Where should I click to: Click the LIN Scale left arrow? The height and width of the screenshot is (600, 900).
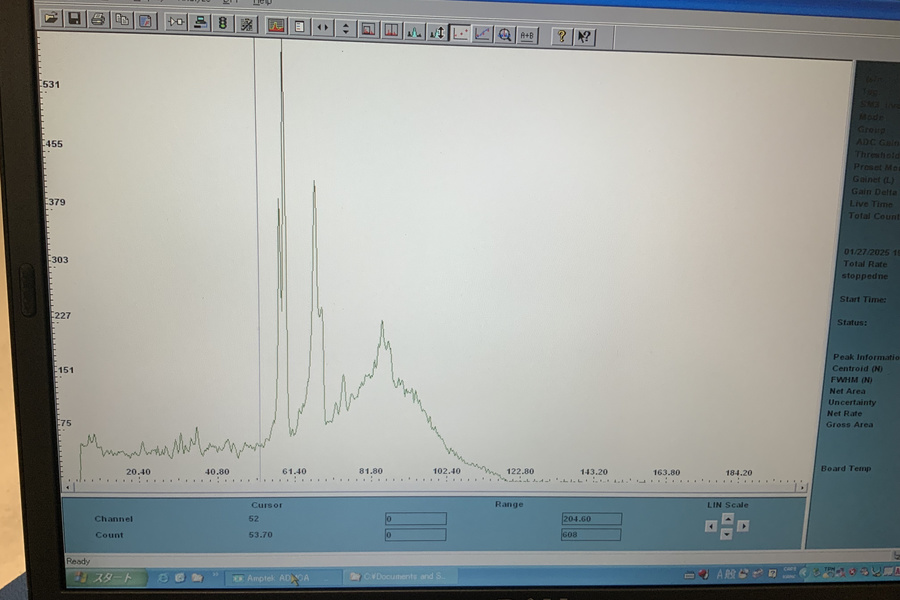pos(711,526)
